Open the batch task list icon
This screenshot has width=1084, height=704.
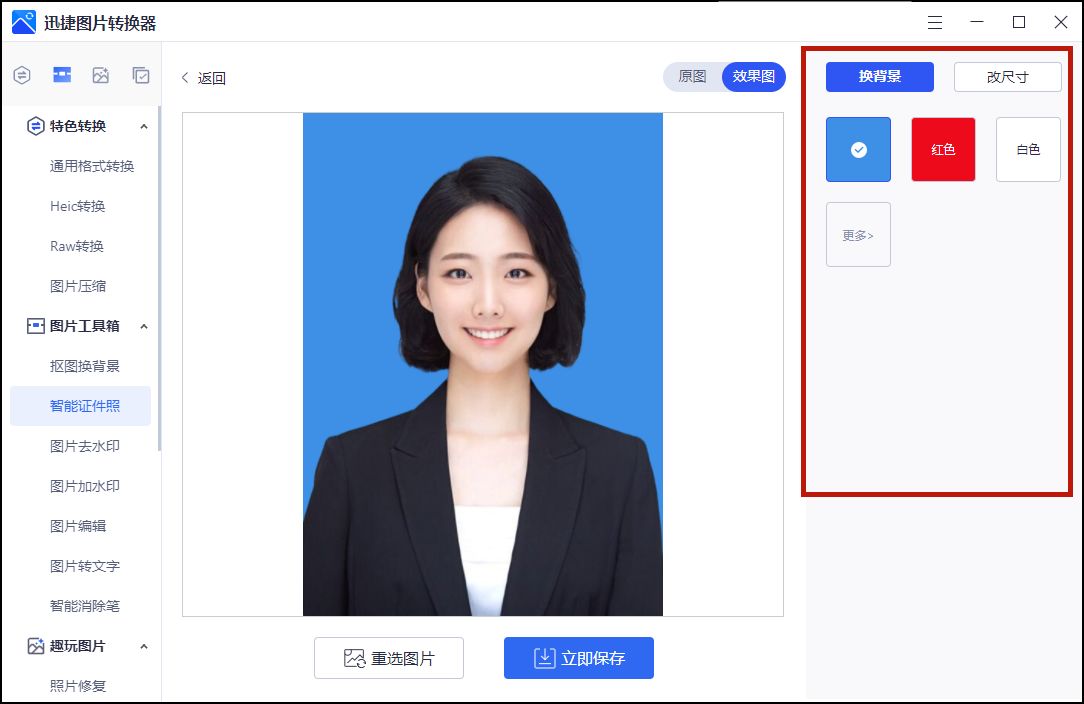[141, 74]
